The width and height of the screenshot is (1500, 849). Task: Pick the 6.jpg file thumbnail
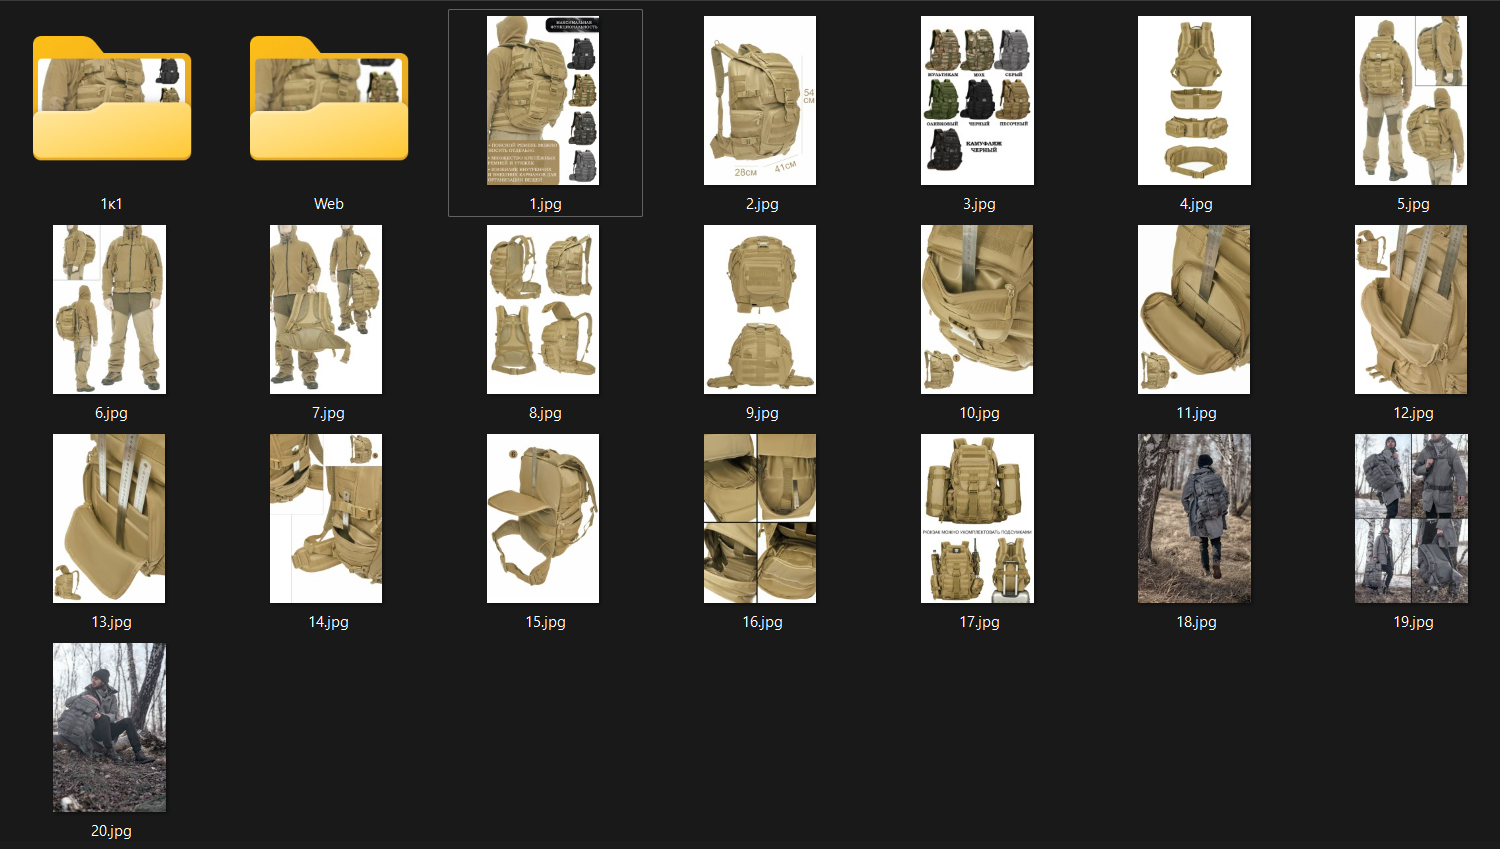109,309
